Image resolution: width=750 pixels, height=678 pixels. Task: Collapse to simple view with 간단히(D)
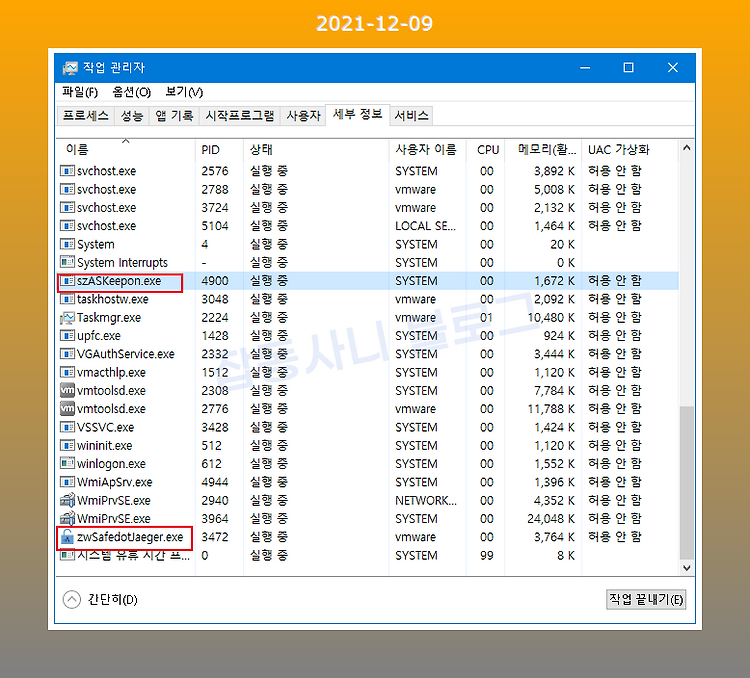(100, 600)
